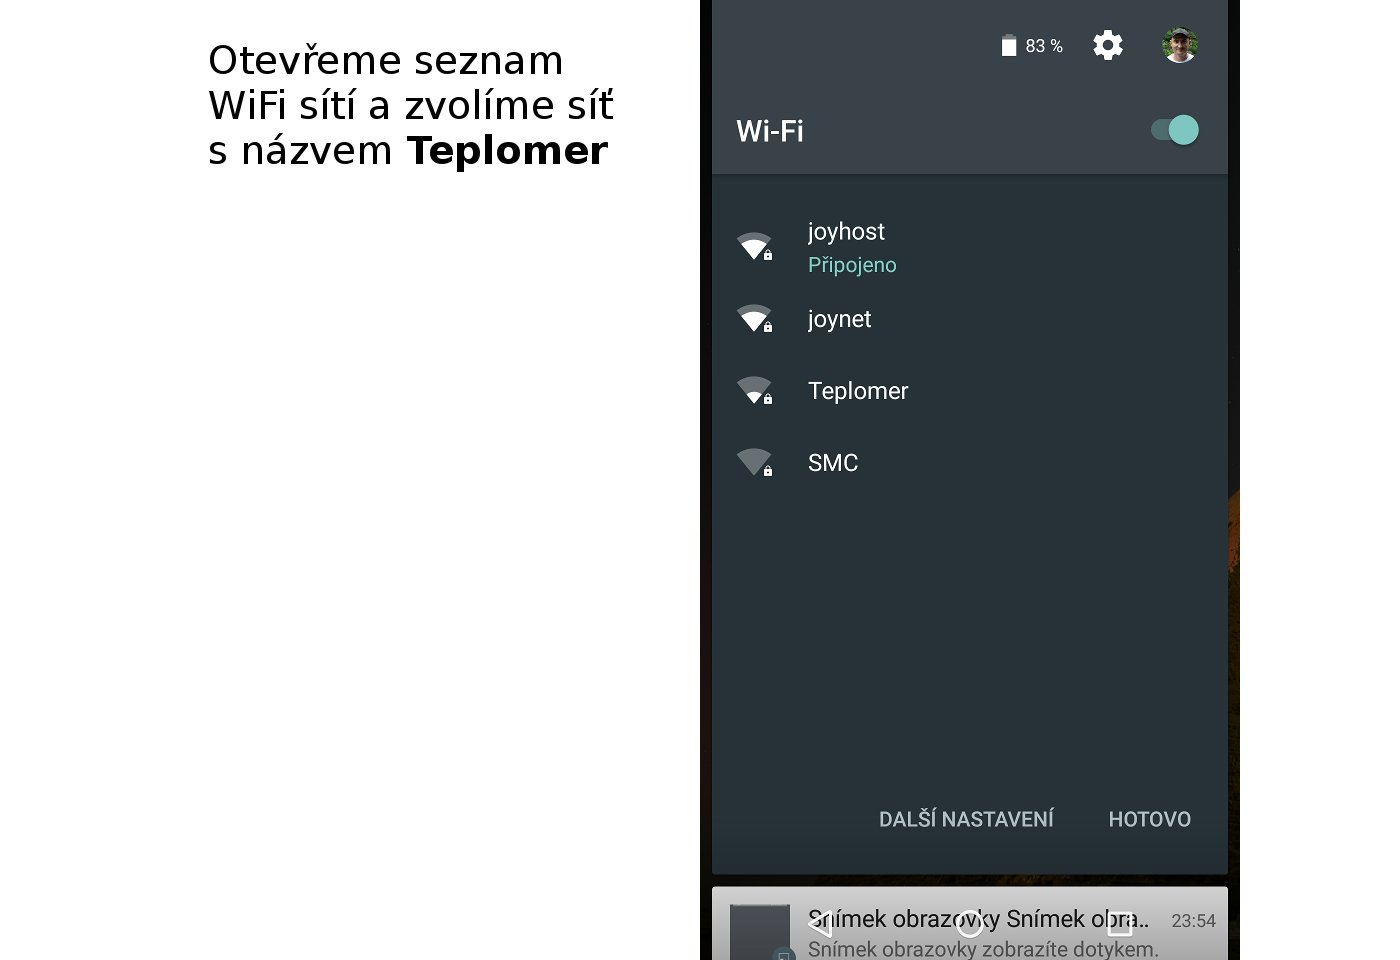Turn off the Wi-Fi toggle switch
The height and width of the screenshot is (960, 1400).
coord(1174,130)
